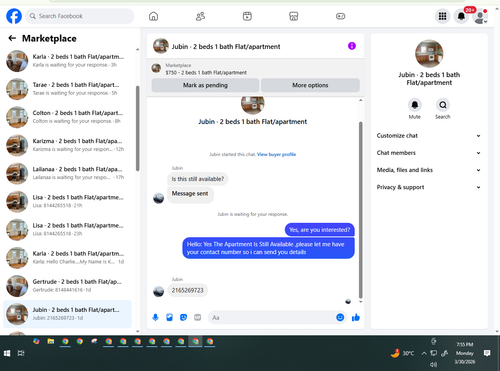500x371 pixels.
Task: Open the Windows action center notifications
Action: click(x=487, y=353)
